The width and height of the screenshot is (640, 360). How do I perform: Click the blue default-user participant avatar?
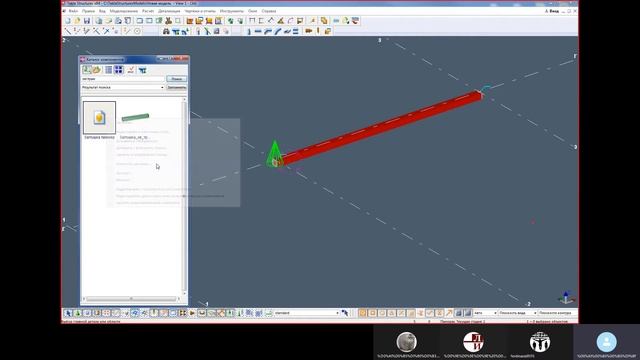607,342
